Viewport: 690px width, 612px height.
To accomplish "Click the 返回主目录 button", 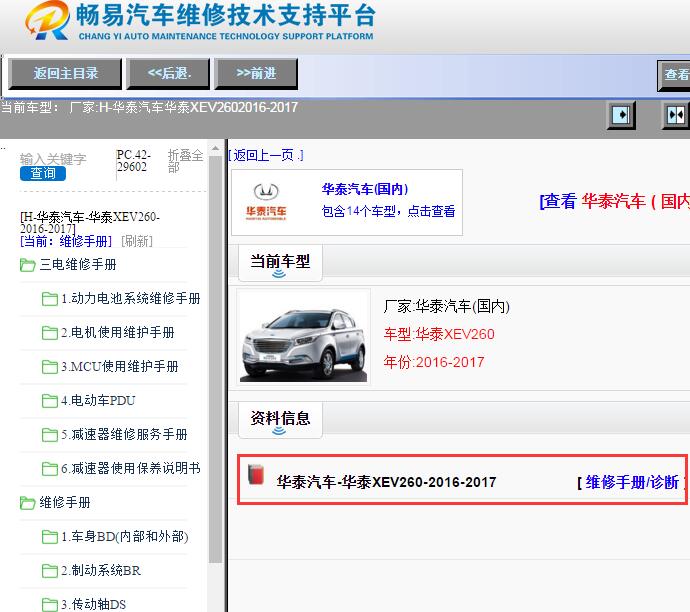I will [x=65, y=73].
